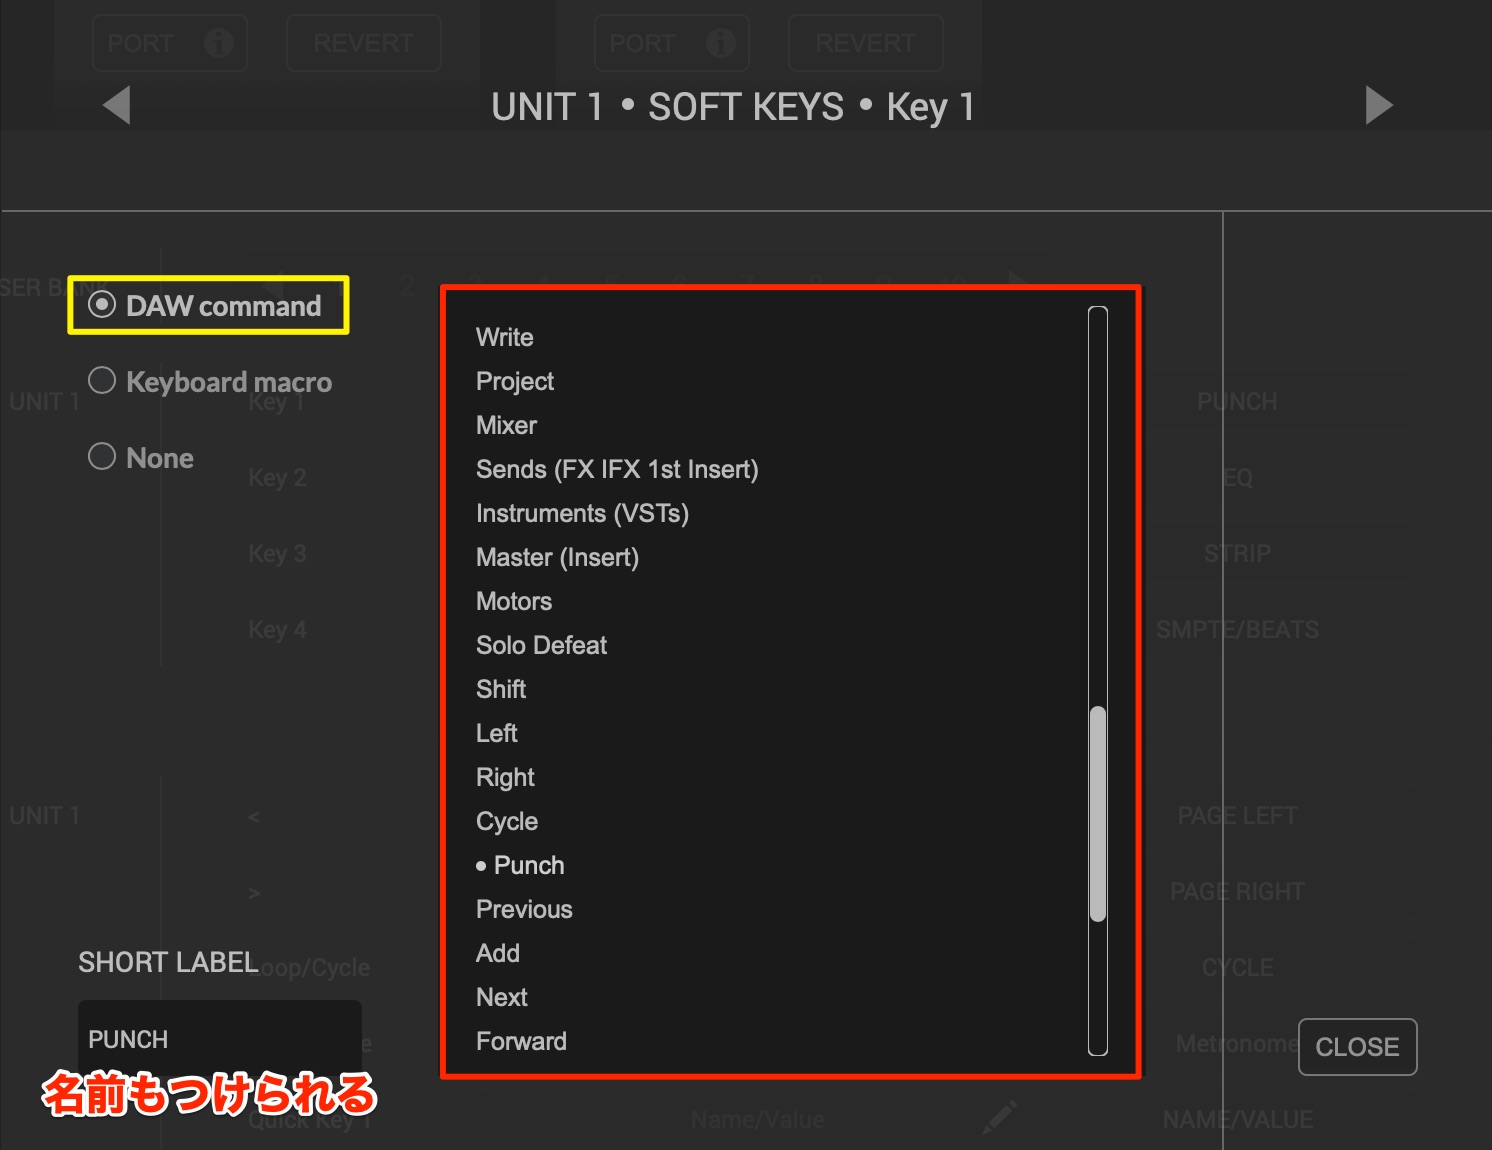Choose Sends (FX IFX 1st Insert) command
This screenshot has width=1492, height=1150.
coord(617,469)
